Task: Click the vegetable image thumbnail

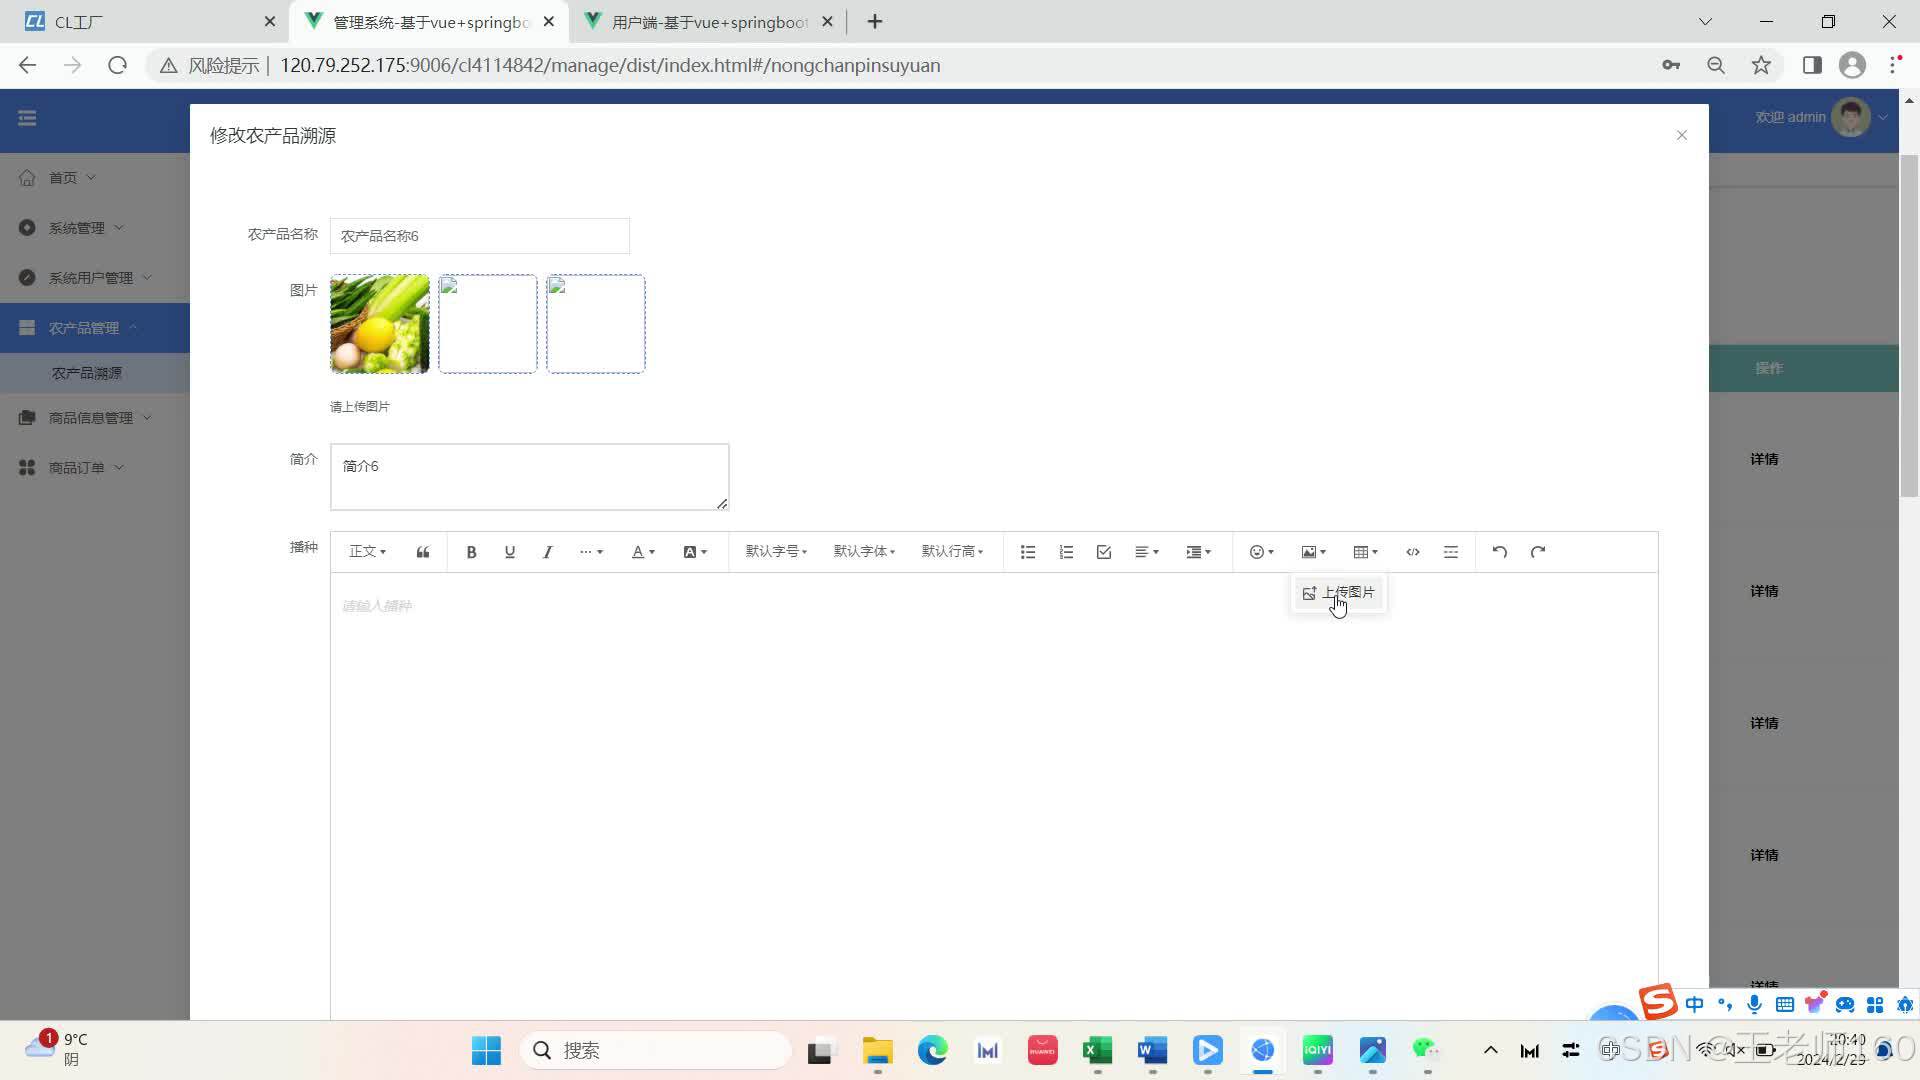Action: (380, 324)
